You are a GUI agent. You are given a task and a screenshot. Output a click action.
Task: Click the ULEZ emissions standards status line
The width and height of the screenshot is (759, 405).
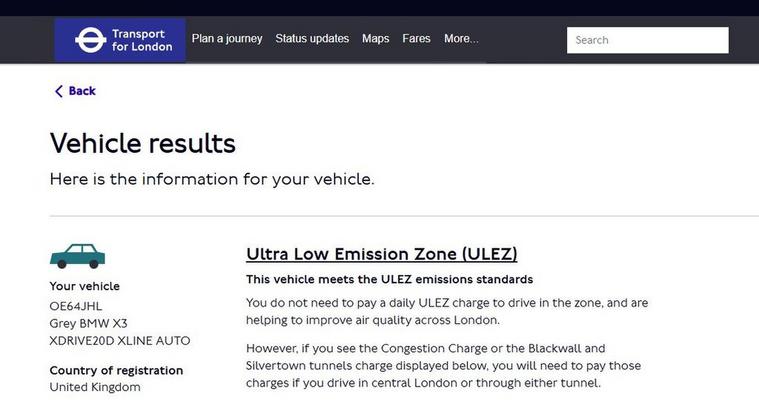(x=390, y=280)
